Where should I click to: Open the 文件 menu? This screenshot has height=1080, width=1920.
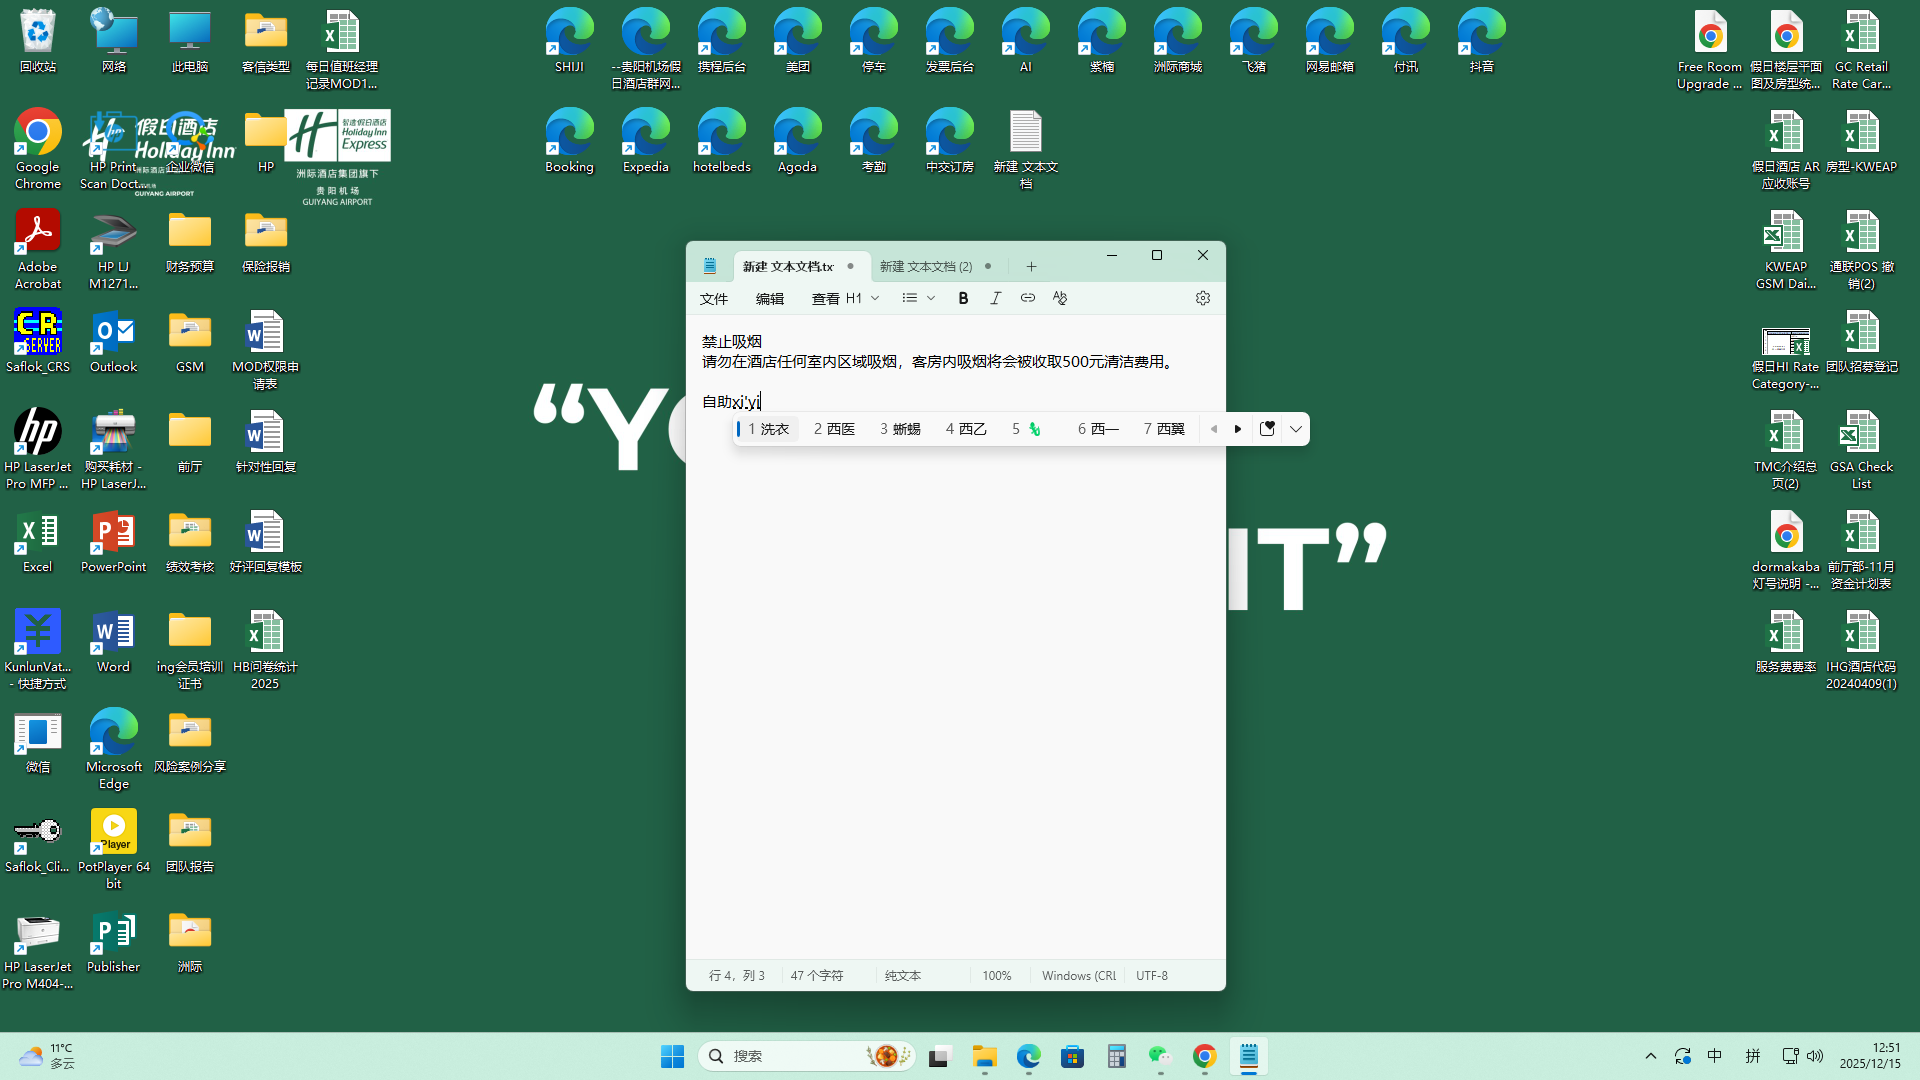[714, 298]
